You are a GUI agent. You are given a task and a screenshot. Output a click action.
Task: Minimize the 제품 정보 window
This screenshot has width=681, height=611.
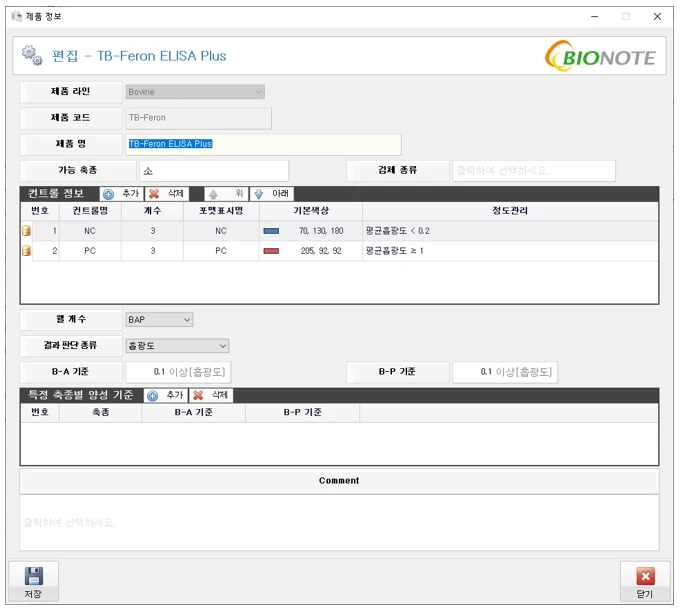(595, 17)
